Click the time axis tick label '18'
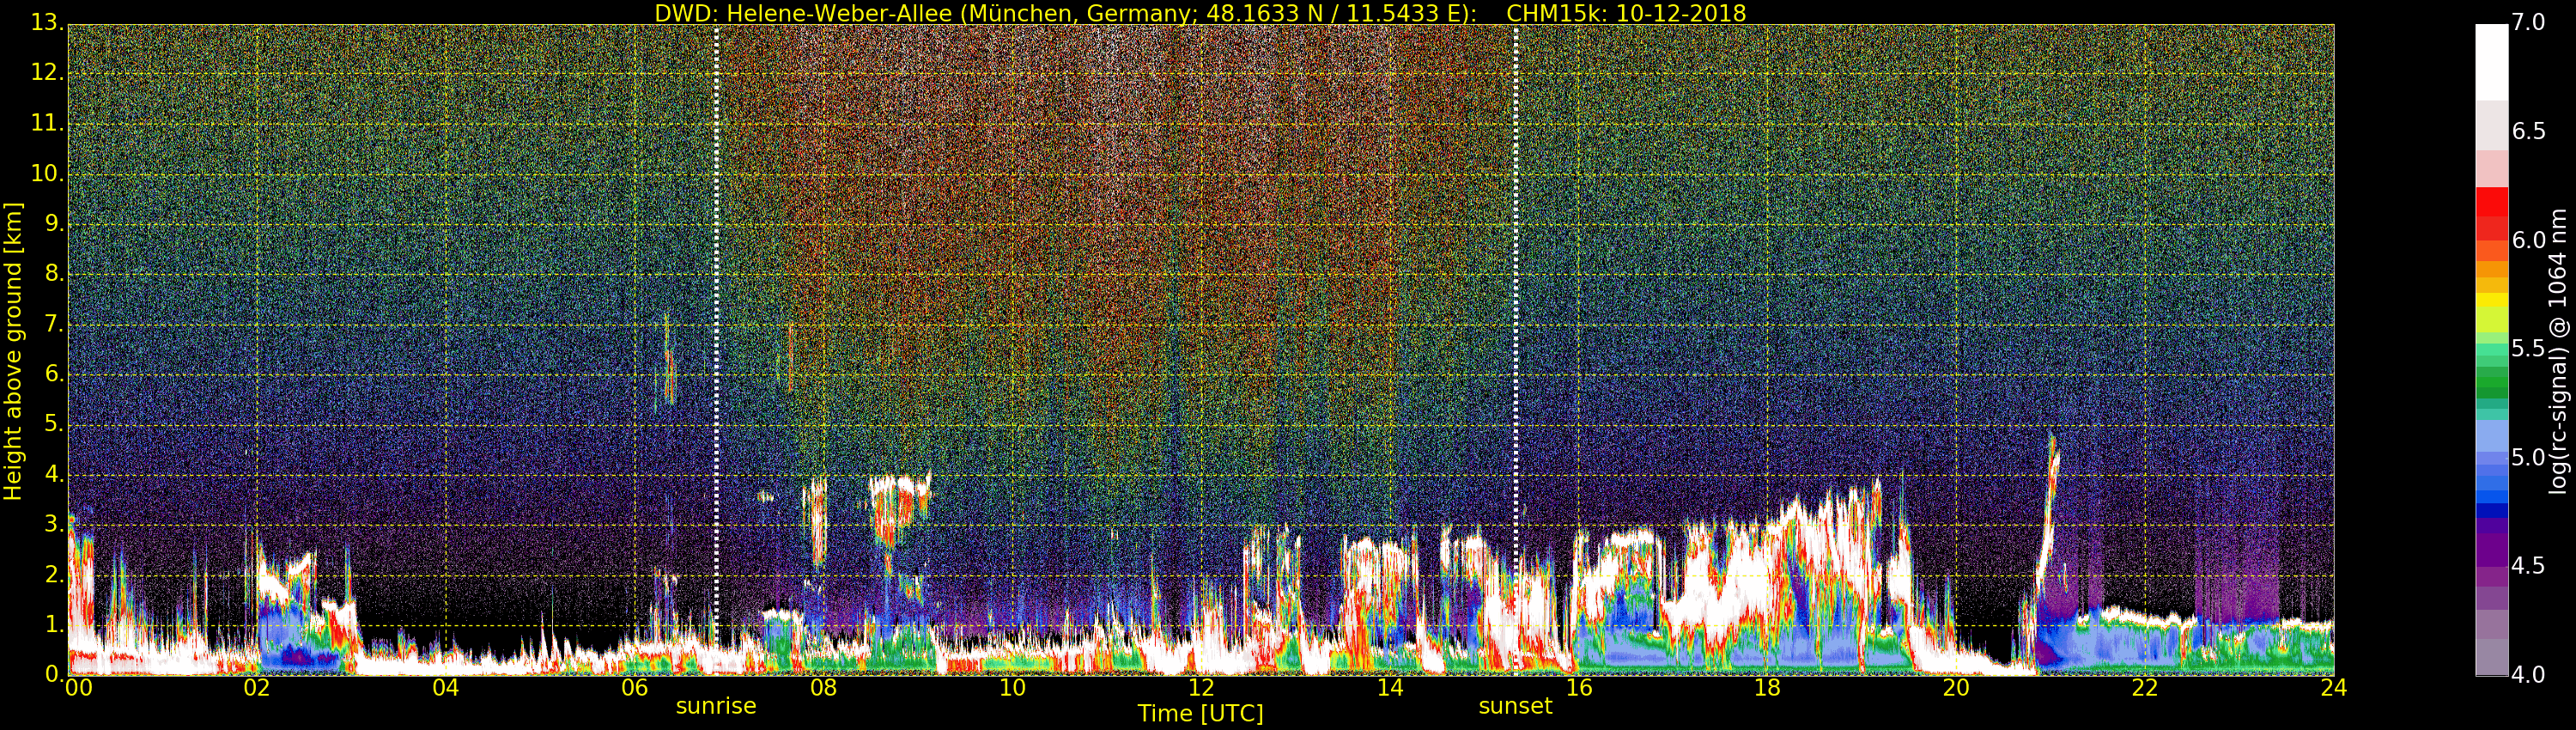Screen dimensions: 2576x730 coord(1767,688)
